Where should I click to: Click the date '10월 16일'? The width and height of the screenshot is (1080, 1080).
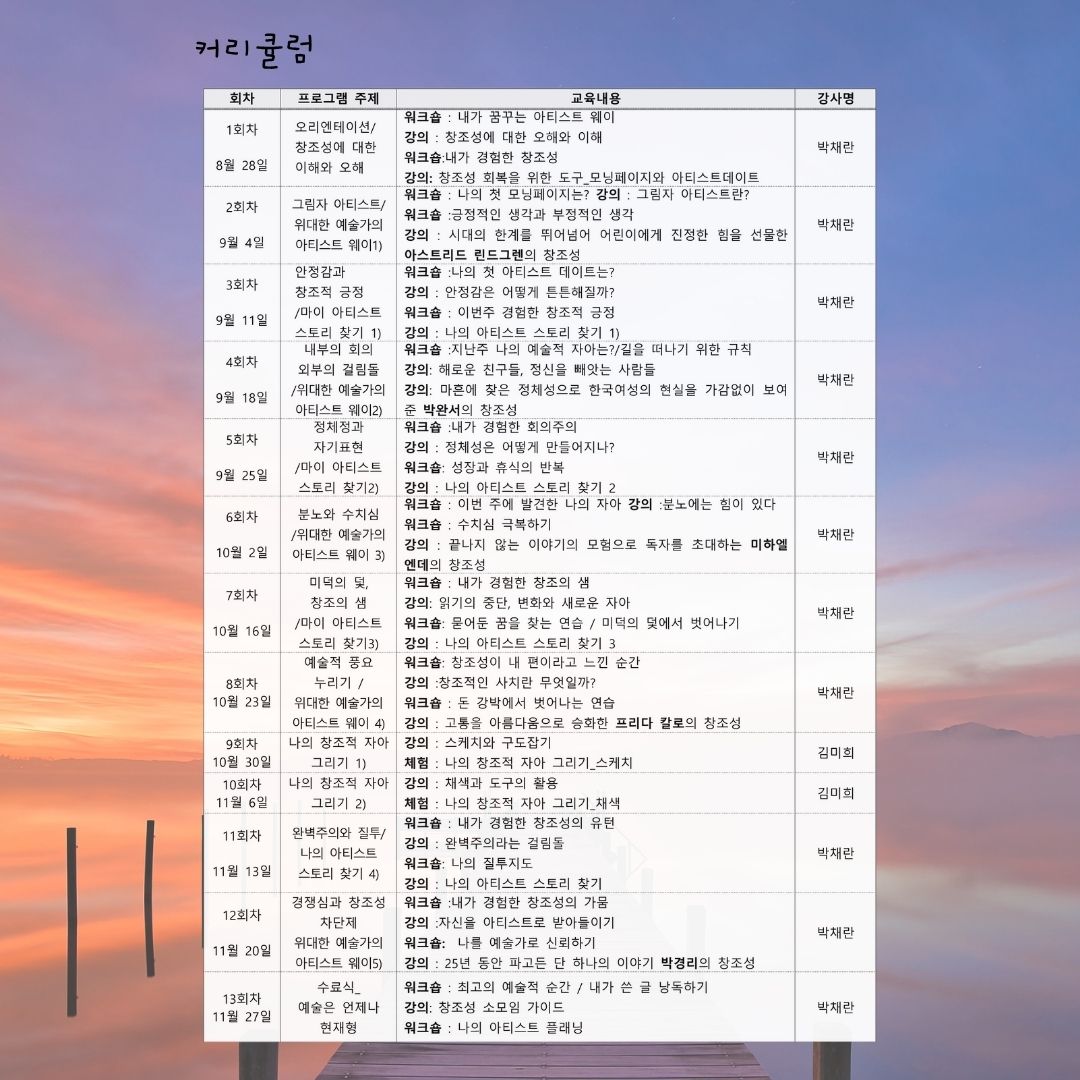tap(242, 631)
